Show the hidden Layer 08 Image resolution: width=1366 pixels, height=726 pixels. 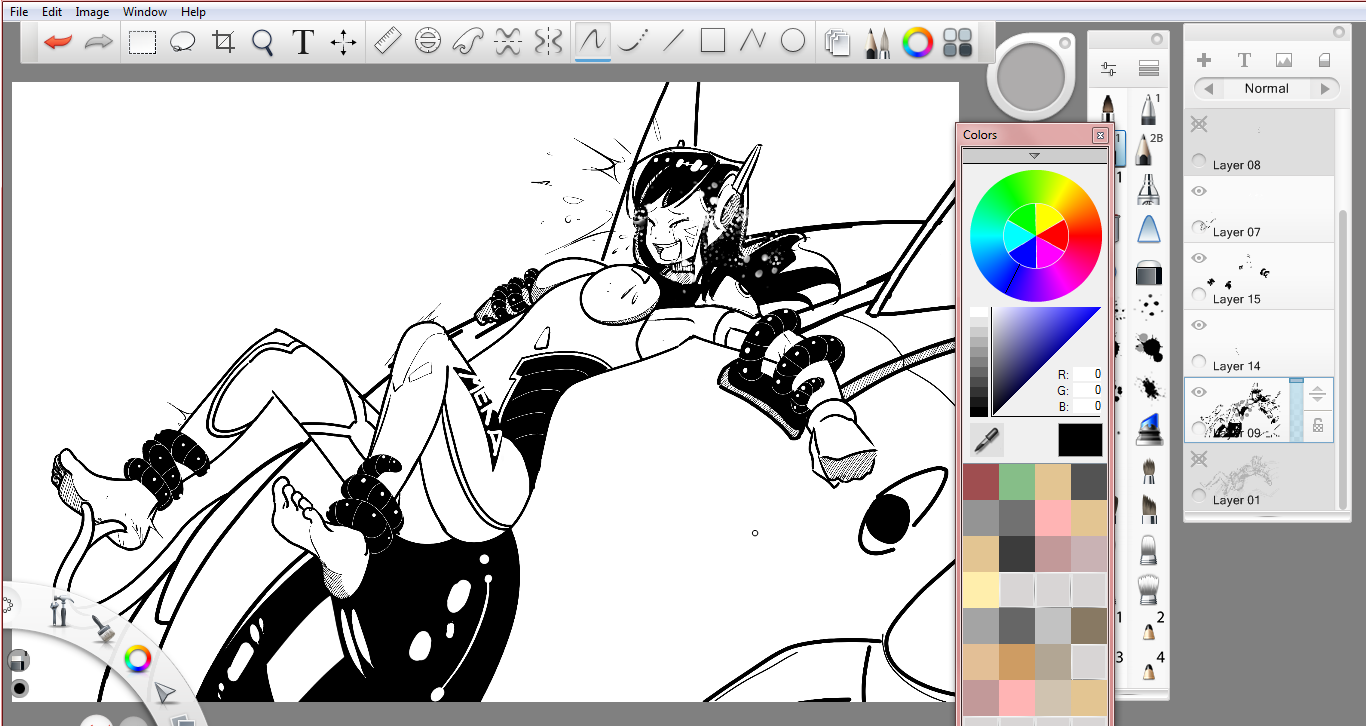click(1199, 124)
